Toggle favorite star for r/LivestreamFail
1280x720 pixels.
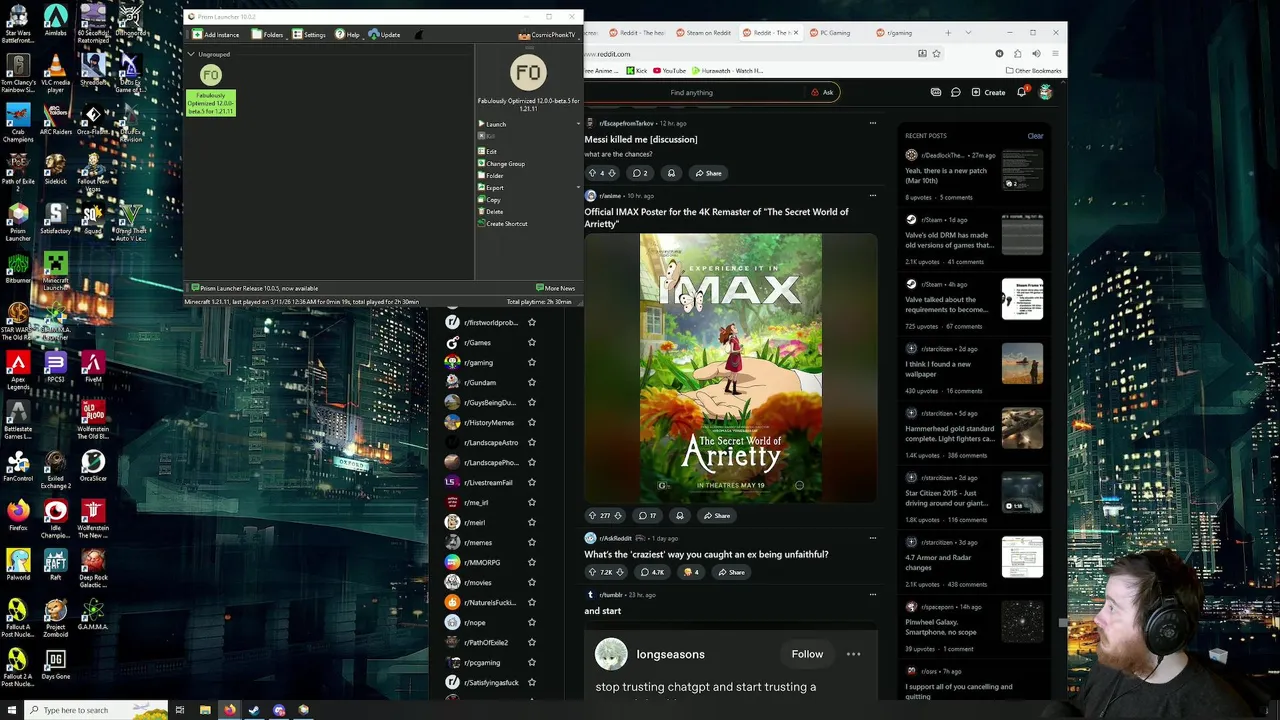click(x=532, y=482)
